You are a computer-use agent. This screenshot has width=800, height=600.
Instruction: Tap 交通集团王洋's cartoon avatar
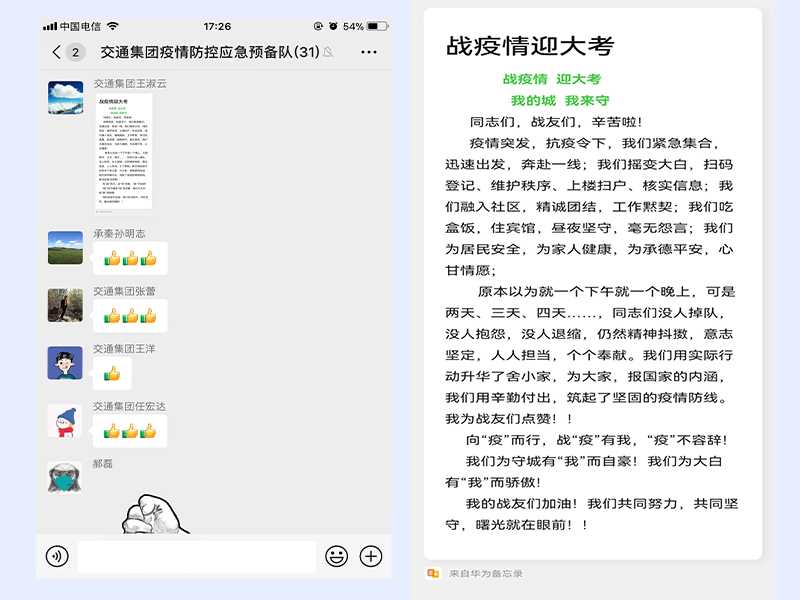(x=63, y=363)
